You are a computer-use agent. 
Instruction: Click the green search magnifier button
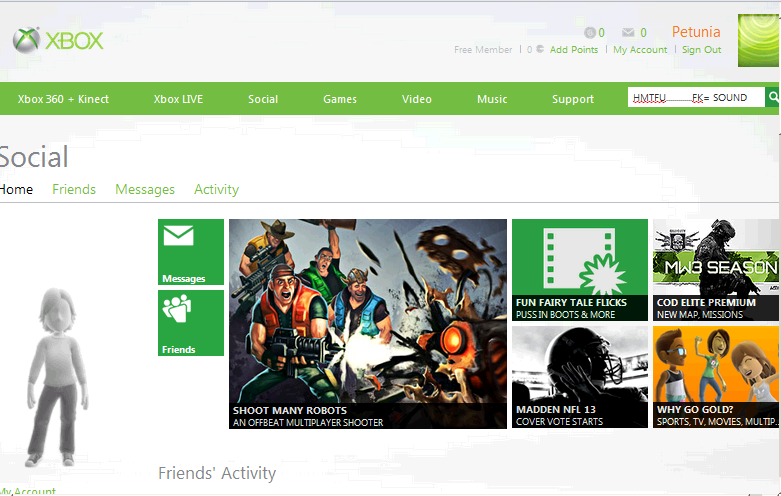tap(773, 97)
